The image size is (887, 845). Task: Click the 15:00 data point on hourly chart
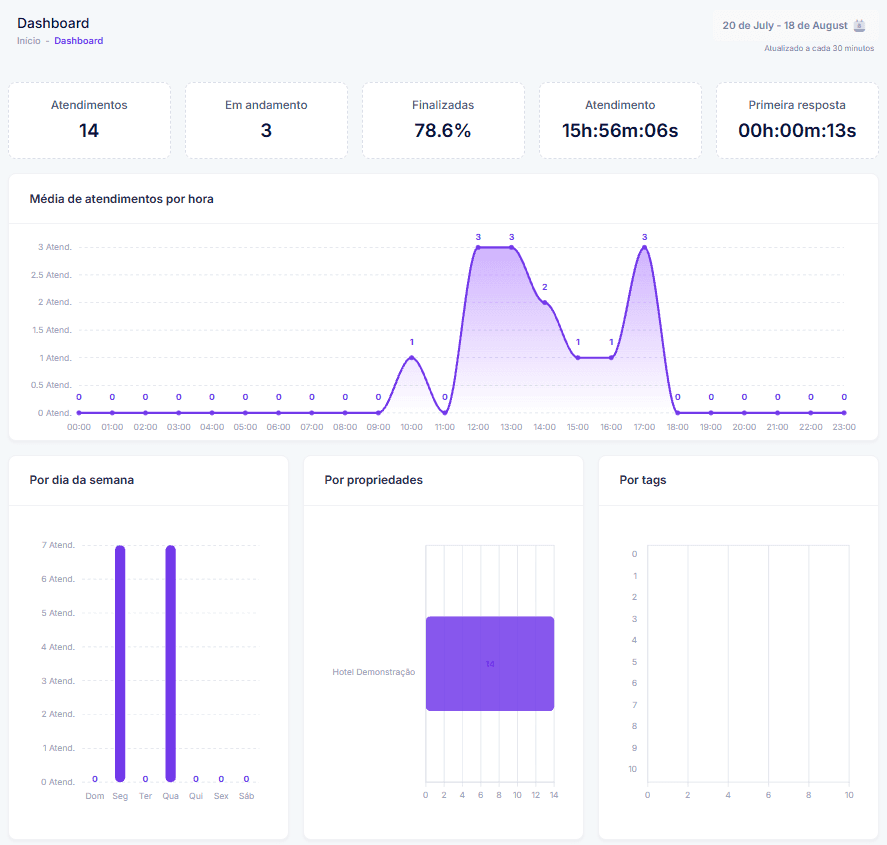coord(578,357)
